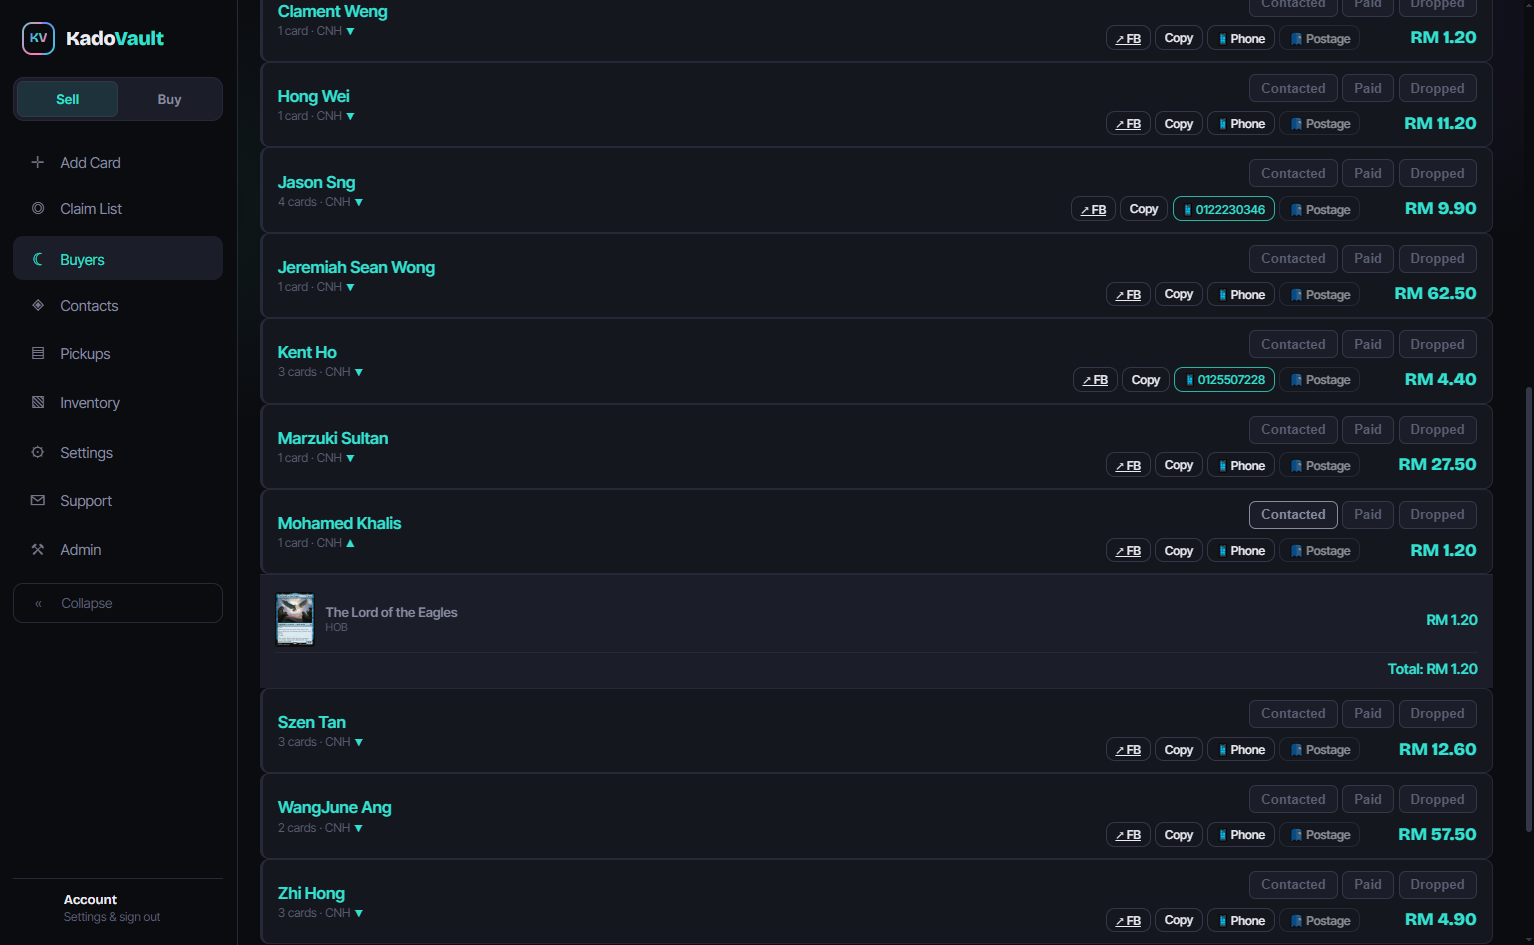Image resolution: width=1534 pixels, height=945 pixels.
Task: Copy details for Kent Ho
Action: point(1146,380)
